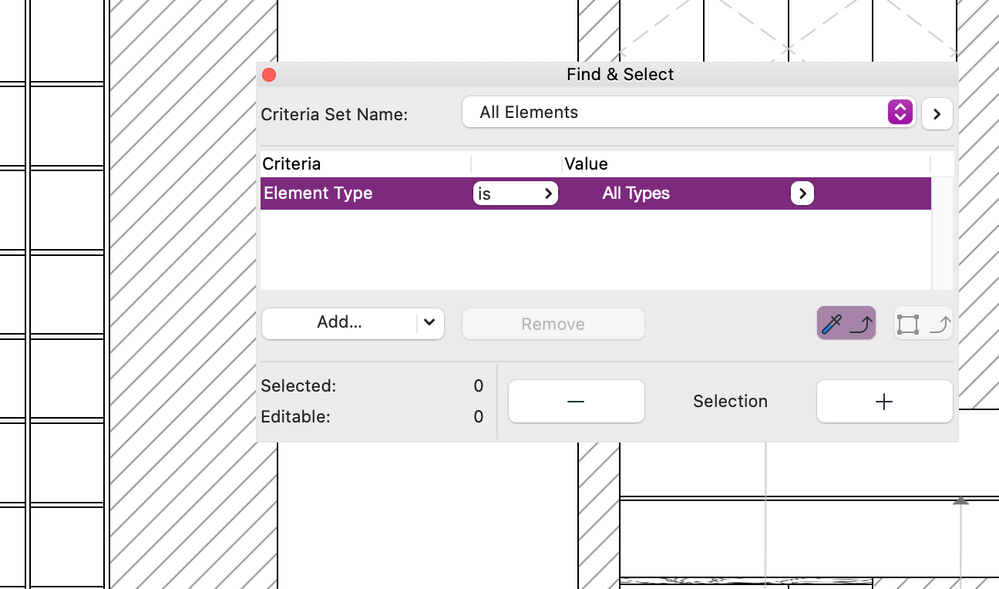This screenshot has width=999, height=589.
Task: Expand the arrow beside the Add button
Action: (x=430, y=322)
